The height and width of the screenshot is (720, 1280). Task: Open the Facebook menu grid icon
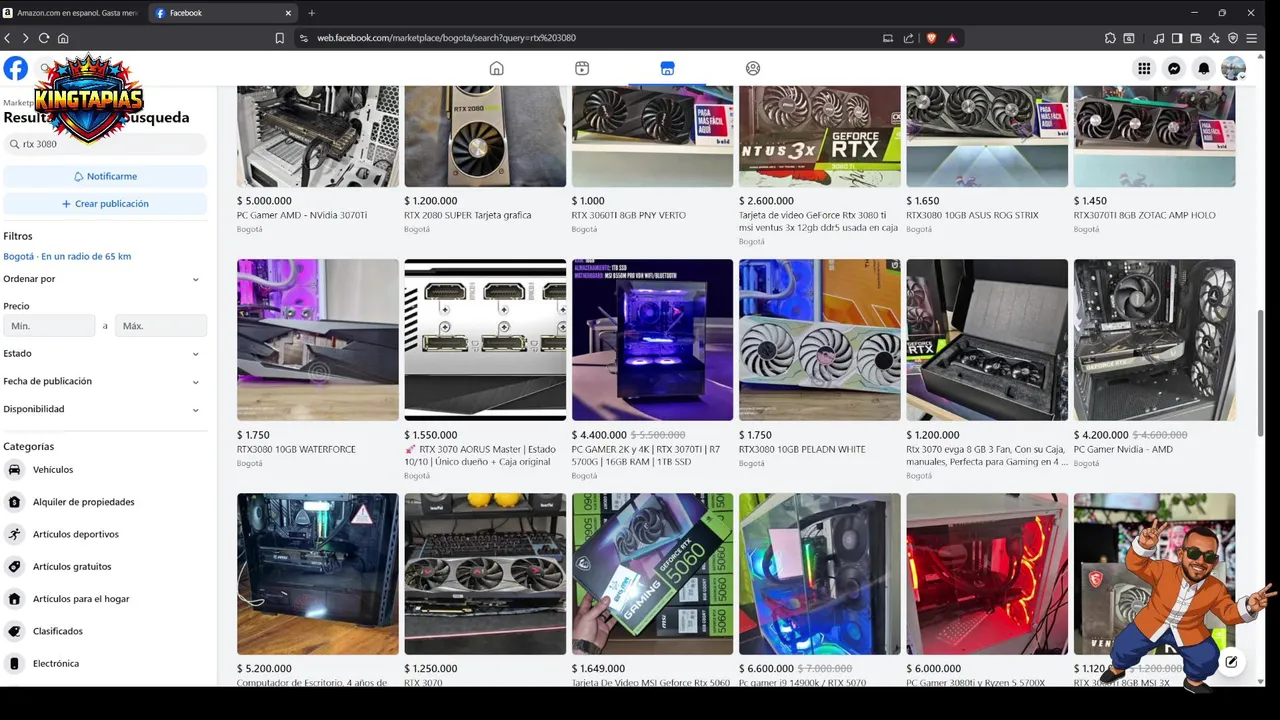click(1144, 68)
